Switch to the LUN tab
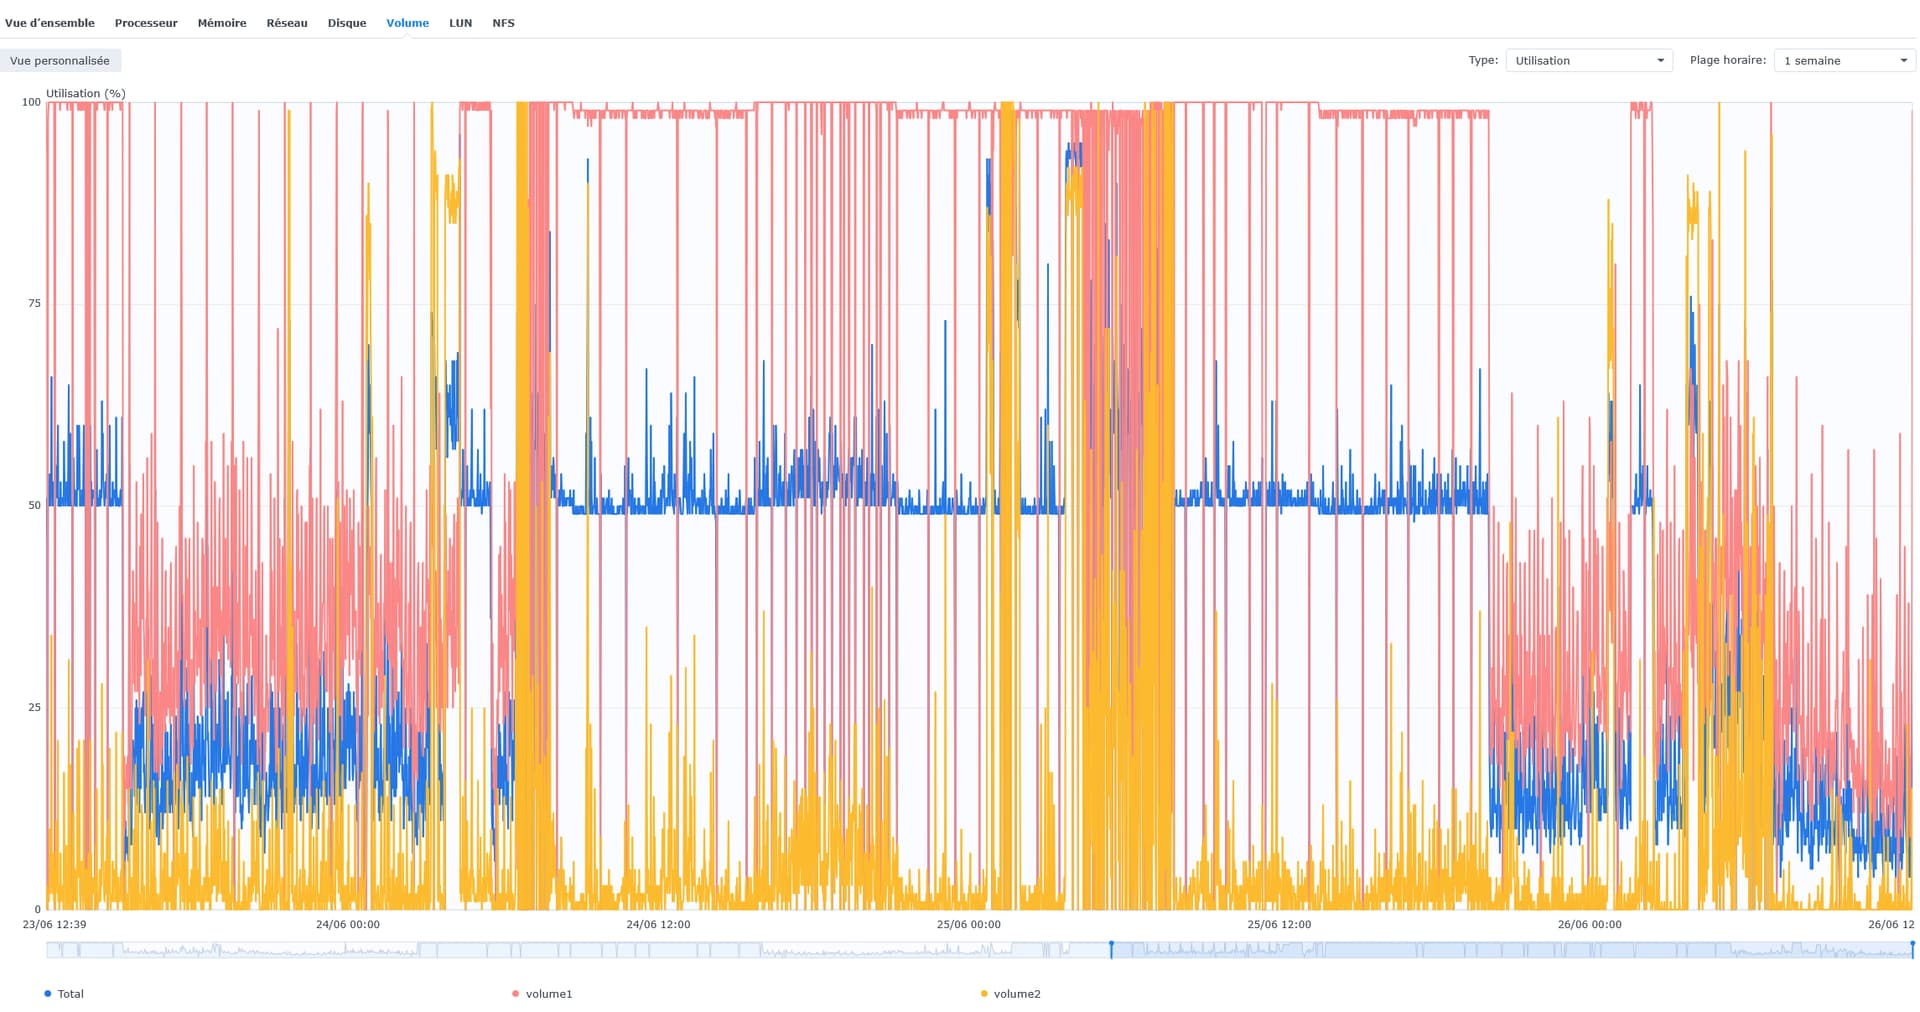1920x1012 pixels. point(460,23)
